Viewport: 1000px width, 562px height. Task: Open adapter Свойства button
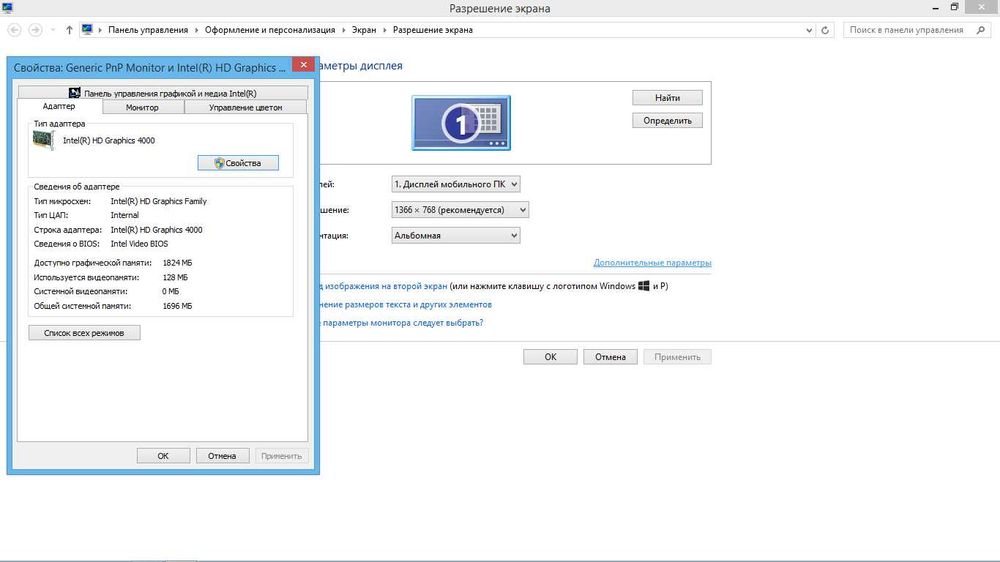pyautogui.click(x=238, y=163)
